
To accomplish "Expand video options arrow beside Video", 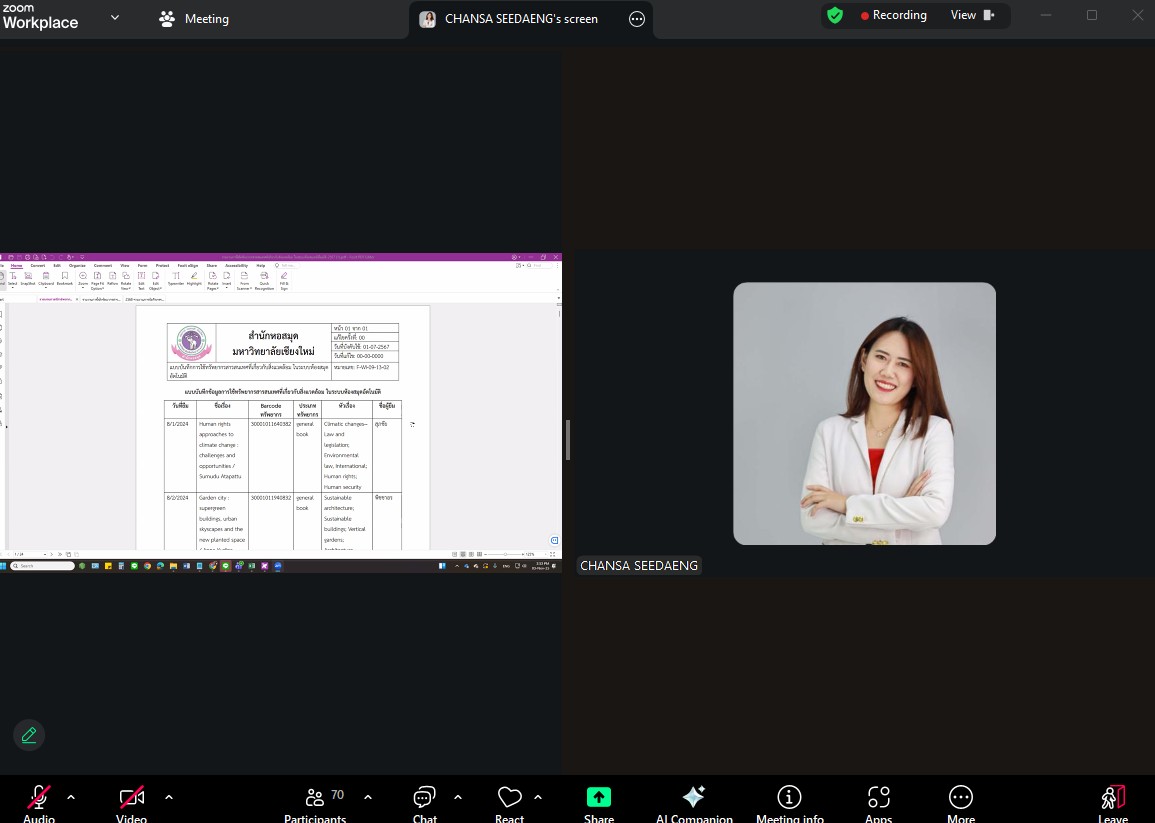I will (x=168, y=797).
